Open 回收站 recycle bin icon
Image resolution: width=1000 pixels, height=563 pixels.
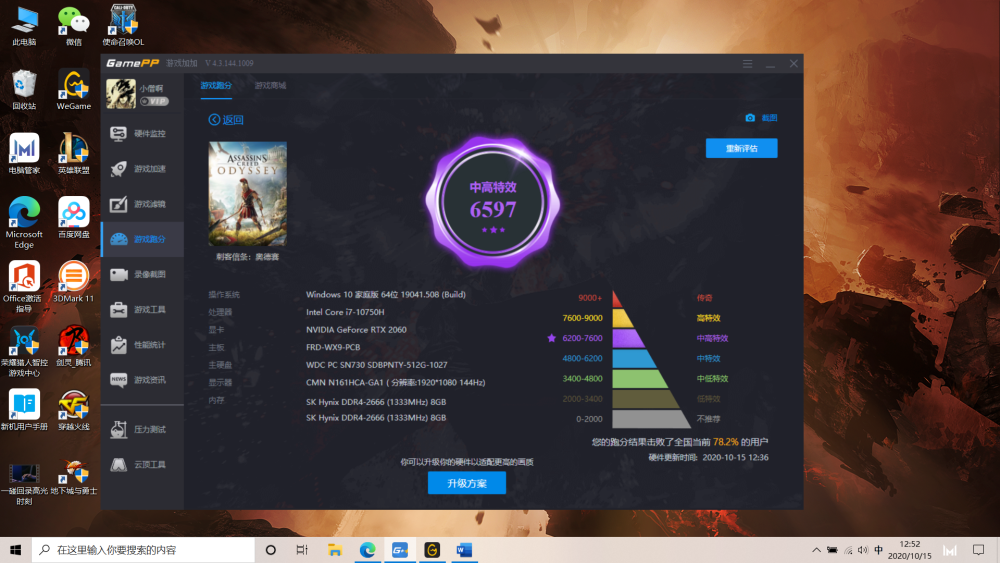24,90
